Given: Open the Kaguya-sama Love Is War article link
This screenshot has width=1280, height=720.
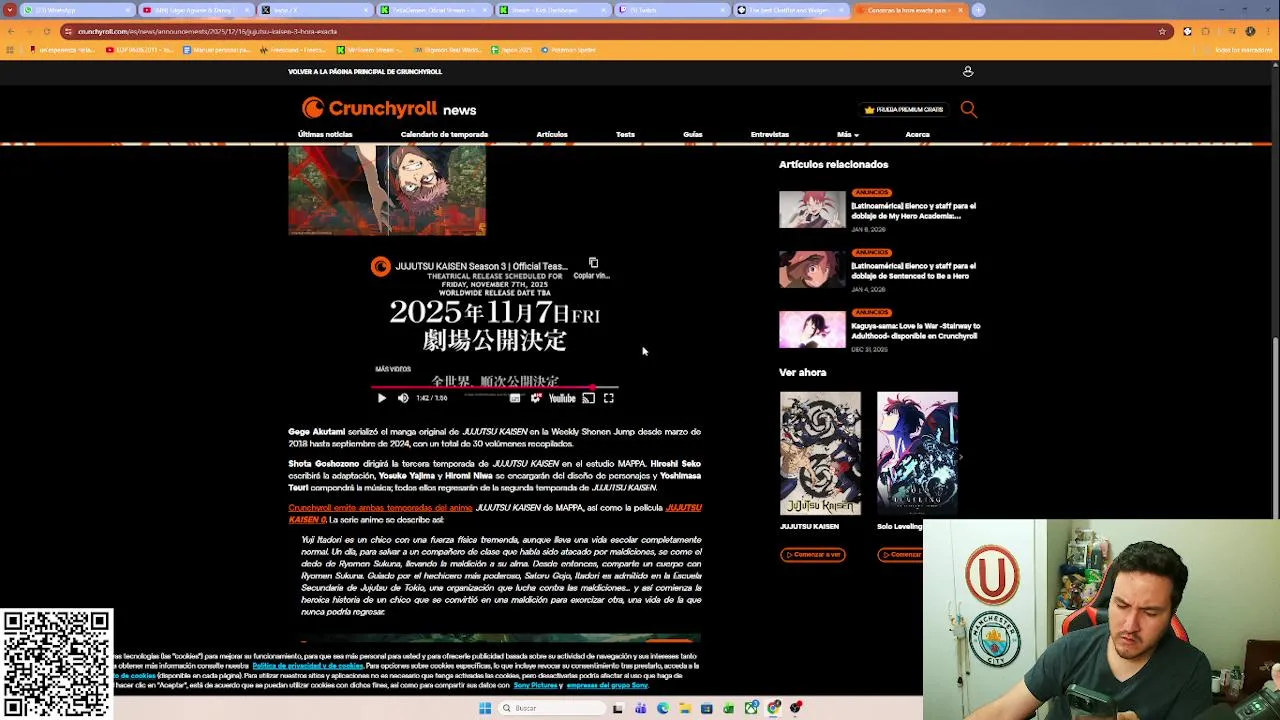Looking at the screenshot, I should pos(915,331).
